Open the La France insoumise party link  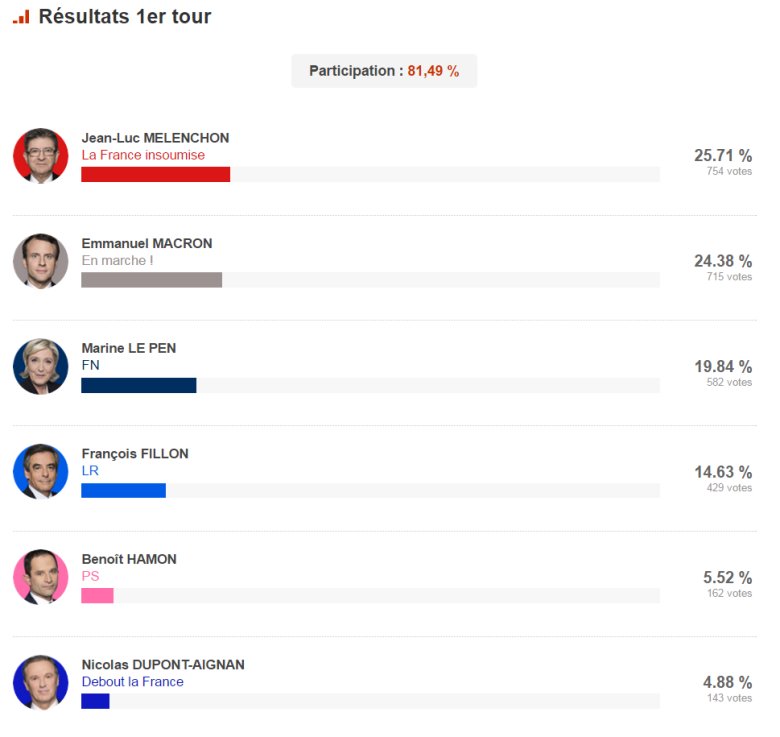[143, 155]
